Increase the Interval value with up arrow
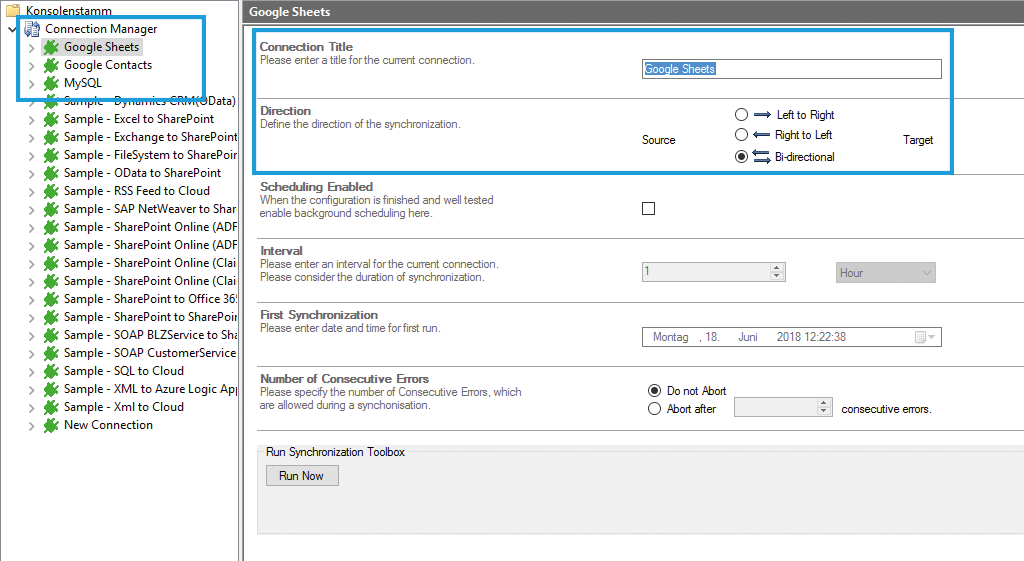The height and width of the screenshot is (561, 1024). (777, 268)
